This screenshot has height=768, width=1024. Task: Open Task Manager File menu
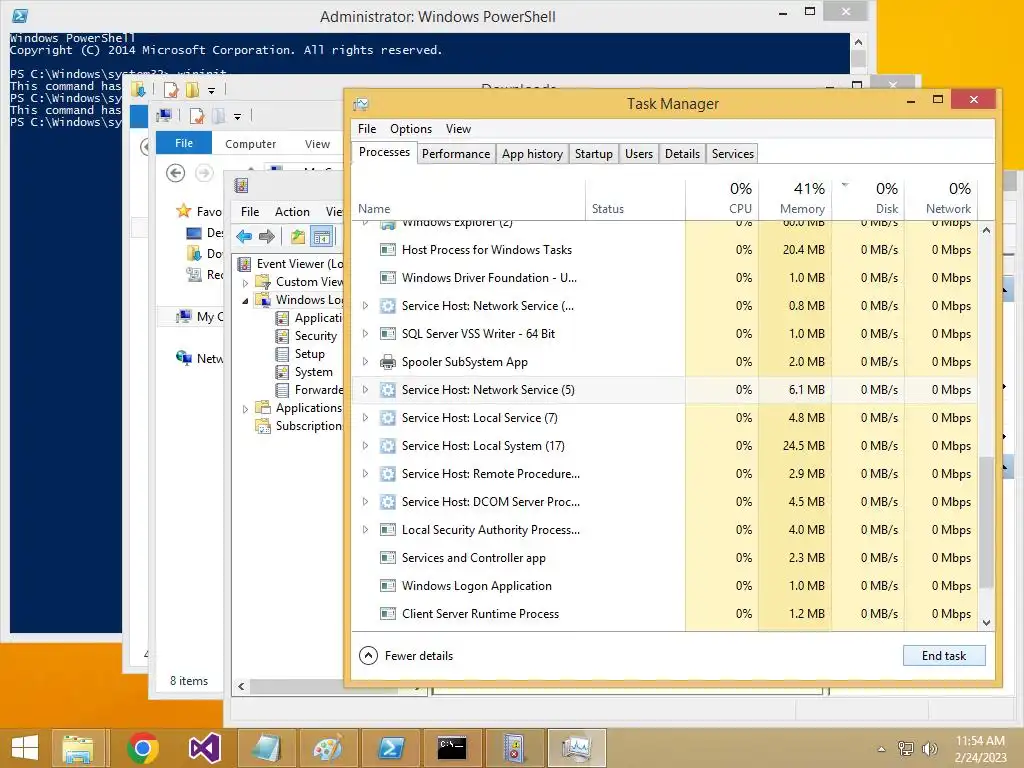(x=367, y=129)
